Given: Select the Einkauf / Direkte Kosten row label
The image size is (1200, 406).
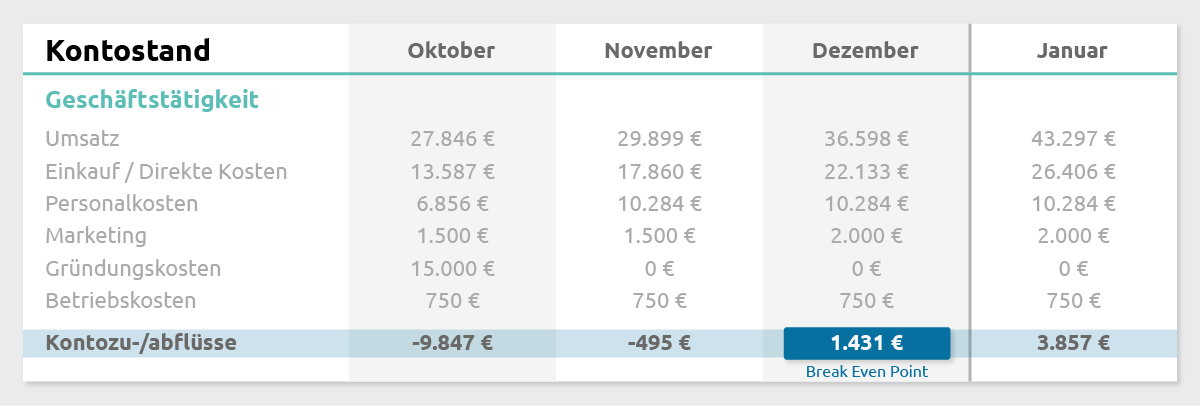Looking at the screenshot, I should point(166,171).
